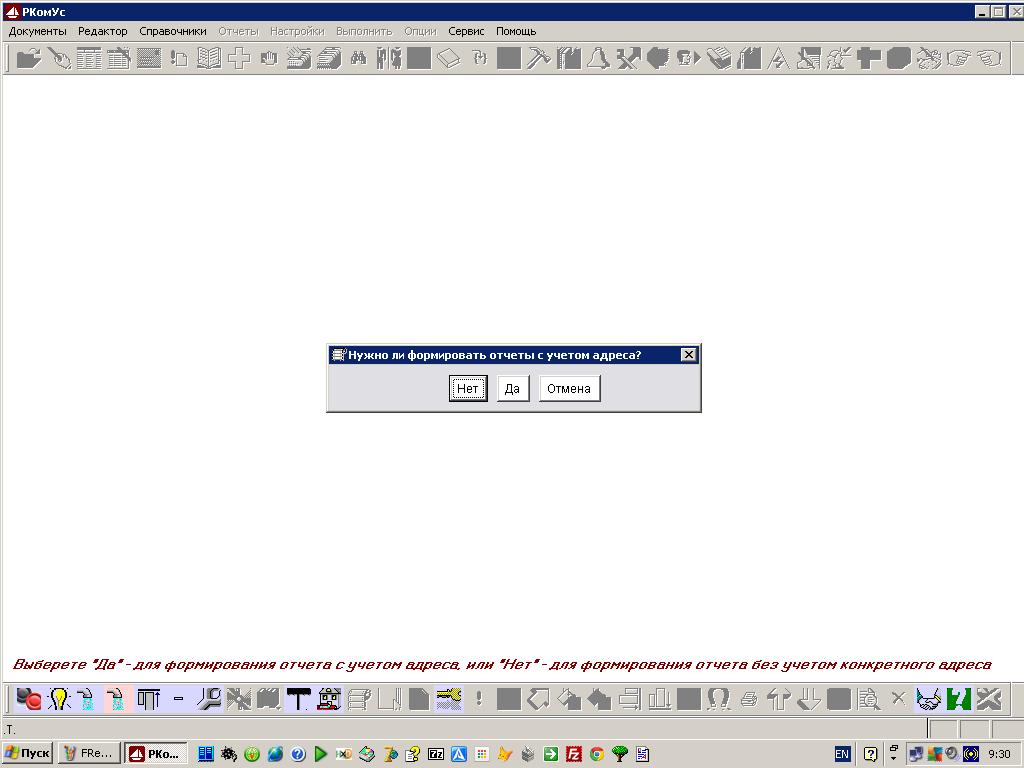Viewport: 1024px width, 768px height.
Task: Click the bell icon in top toolbar
Action: pyautogui.click(x=598, y=58)
